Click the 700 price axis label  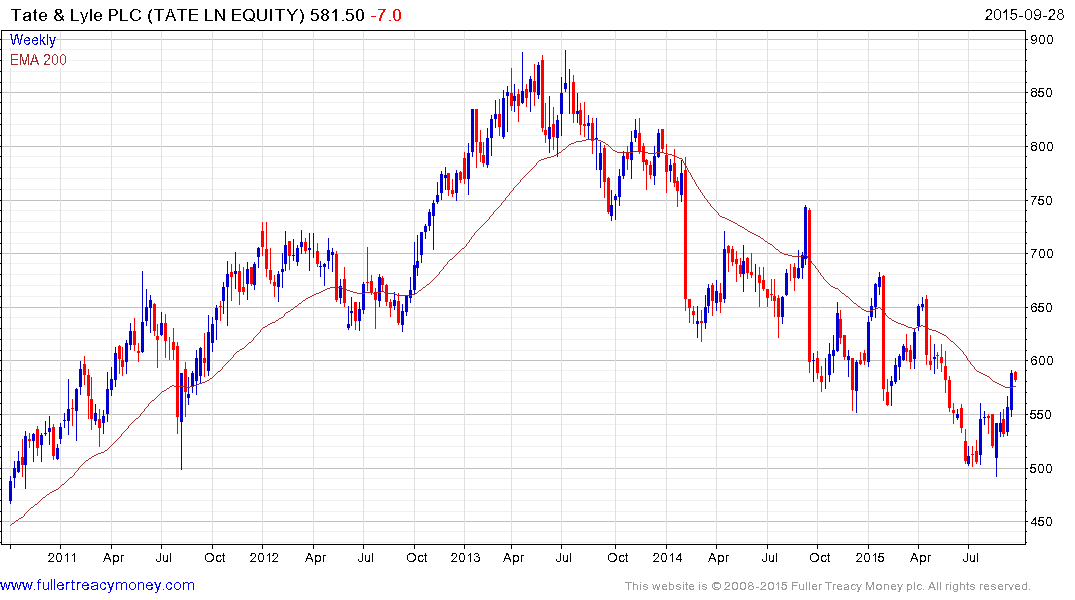coord(1042,254)
